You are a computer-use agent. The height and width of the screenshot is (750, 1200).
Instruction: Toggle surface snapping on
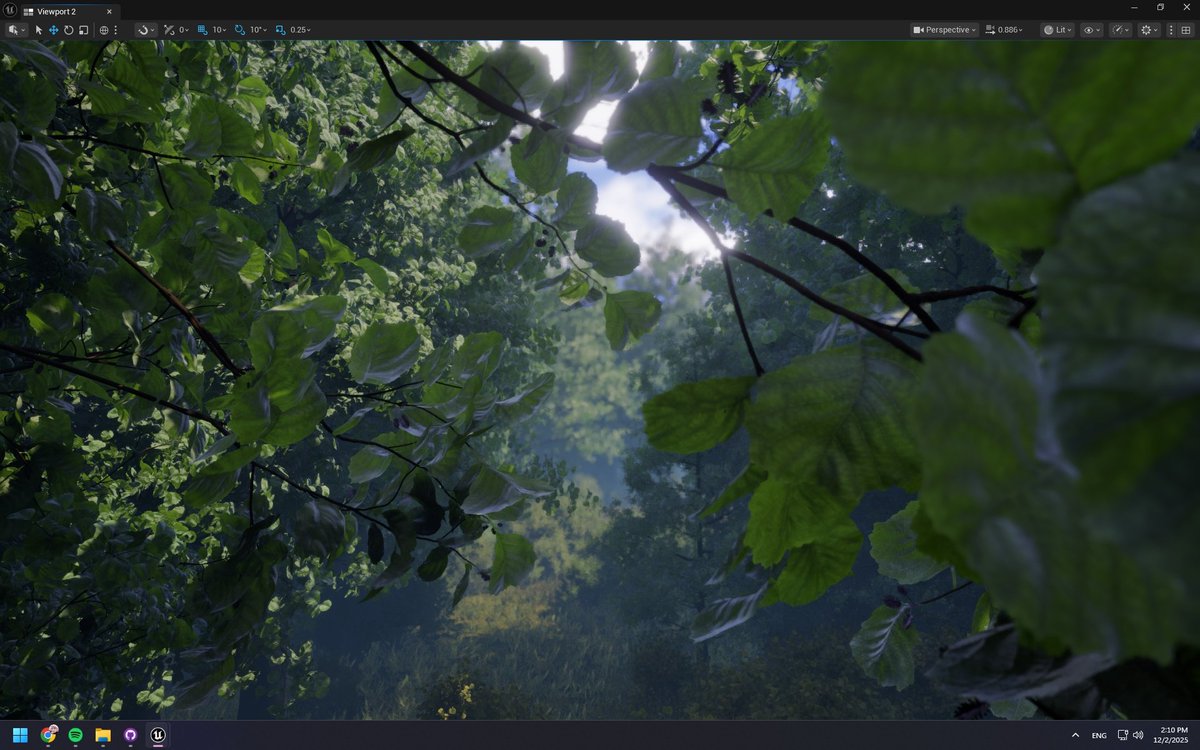(x=143, y=29)
